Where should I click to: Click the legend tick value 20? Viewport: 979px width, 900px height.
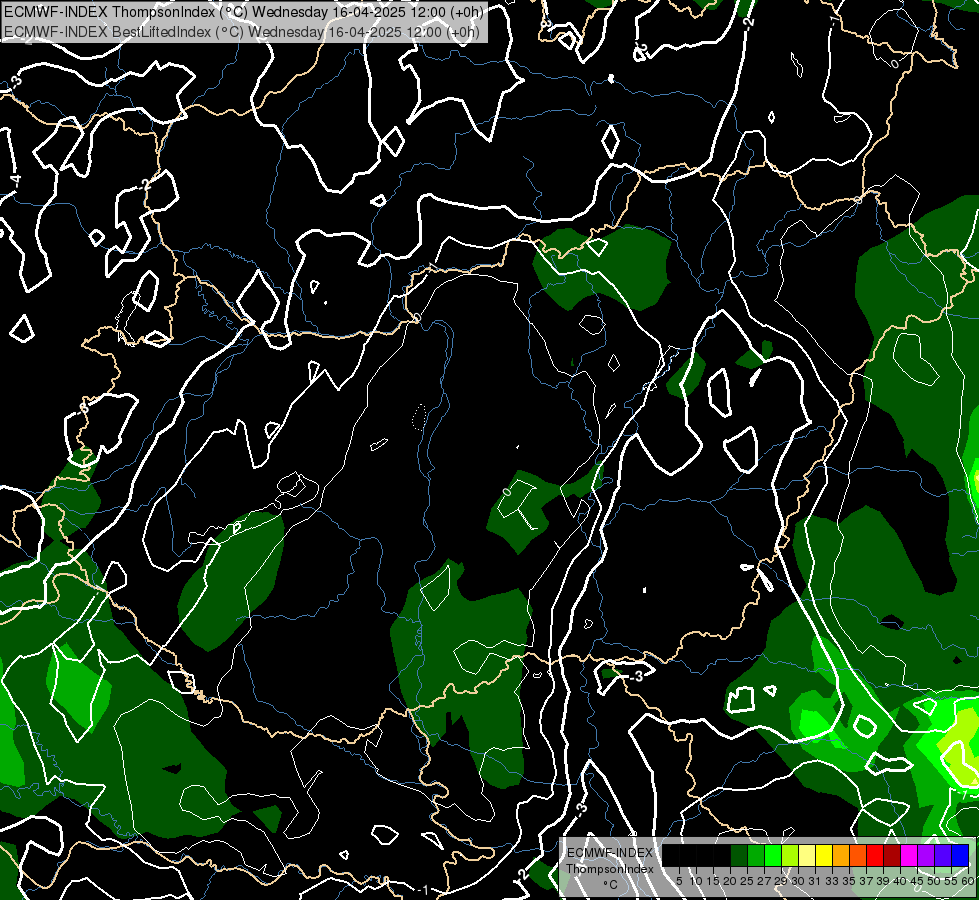pos(730,881)
